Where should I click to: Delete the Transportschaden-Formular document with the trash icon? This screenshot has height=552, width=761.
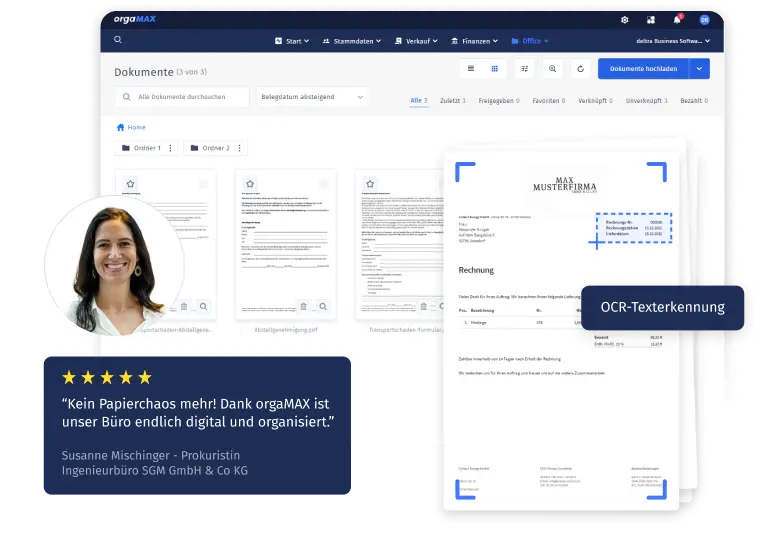(x=424, y=306)
